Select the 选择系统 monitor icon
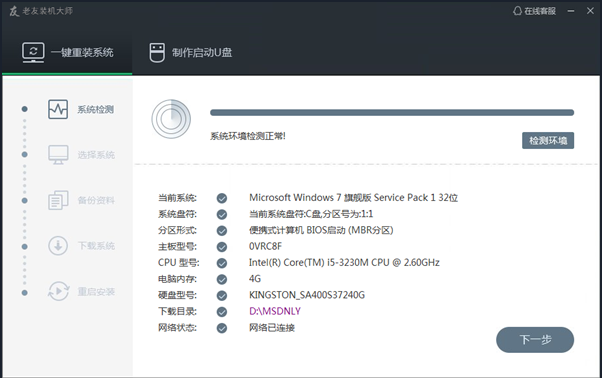The height and width of the screenshot is (378, 602). coord(58,155)
